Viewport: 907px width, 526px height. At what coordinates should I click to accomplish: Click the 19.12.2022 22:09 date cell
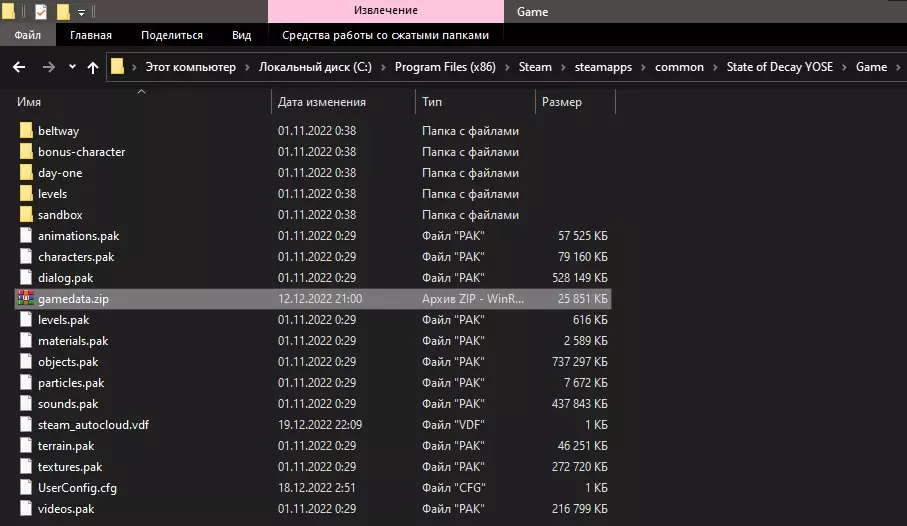[x=320, y=425]
